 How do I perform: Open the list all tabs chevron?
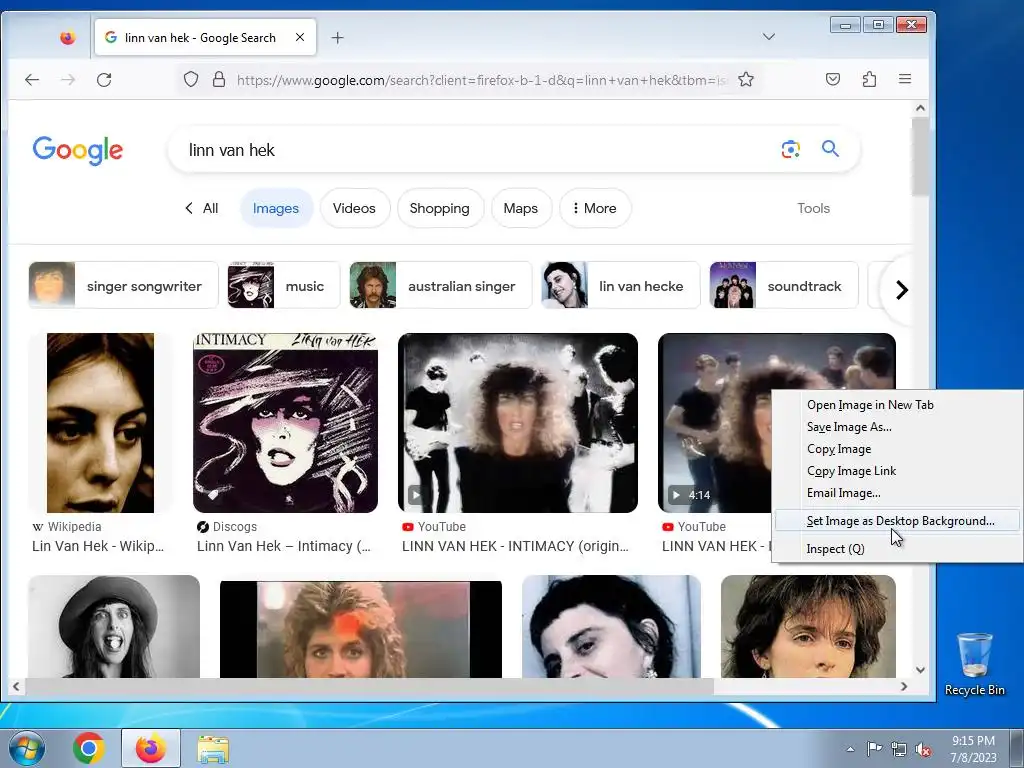click(x=769, y=37)
